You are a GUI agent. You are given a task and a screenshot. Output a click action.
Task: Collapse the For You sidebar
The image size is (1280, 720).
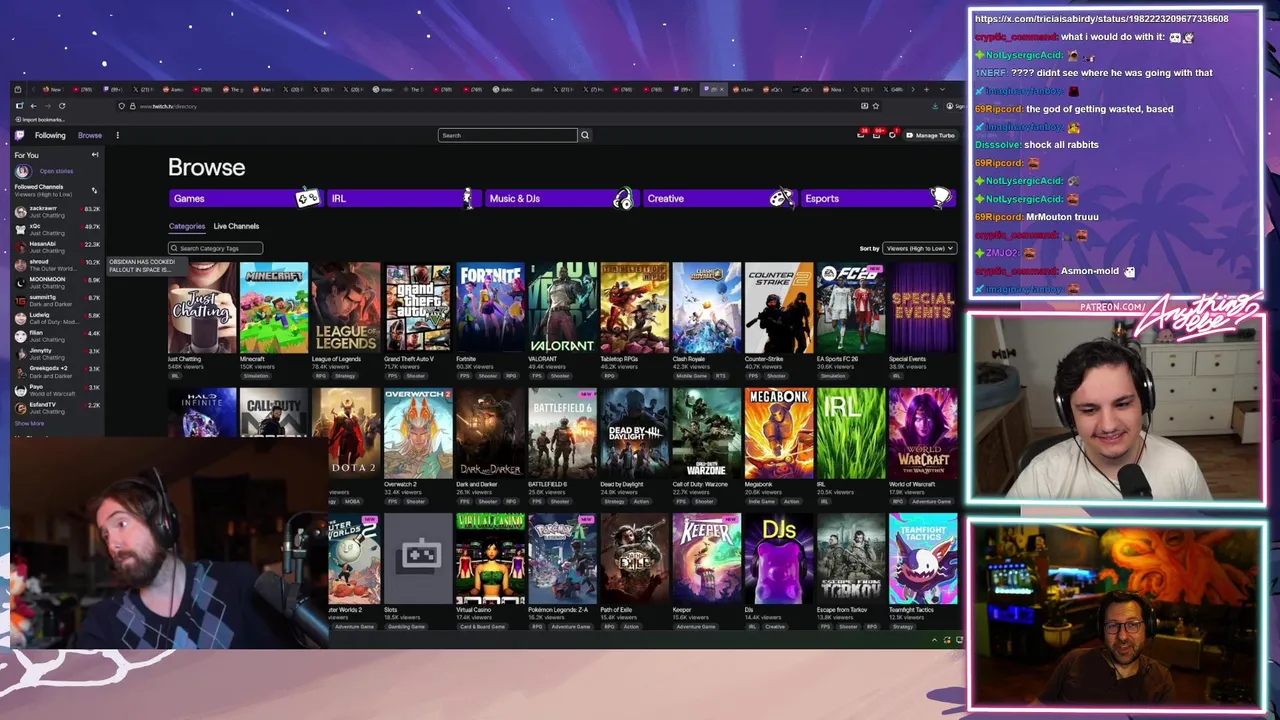(95, 155)
